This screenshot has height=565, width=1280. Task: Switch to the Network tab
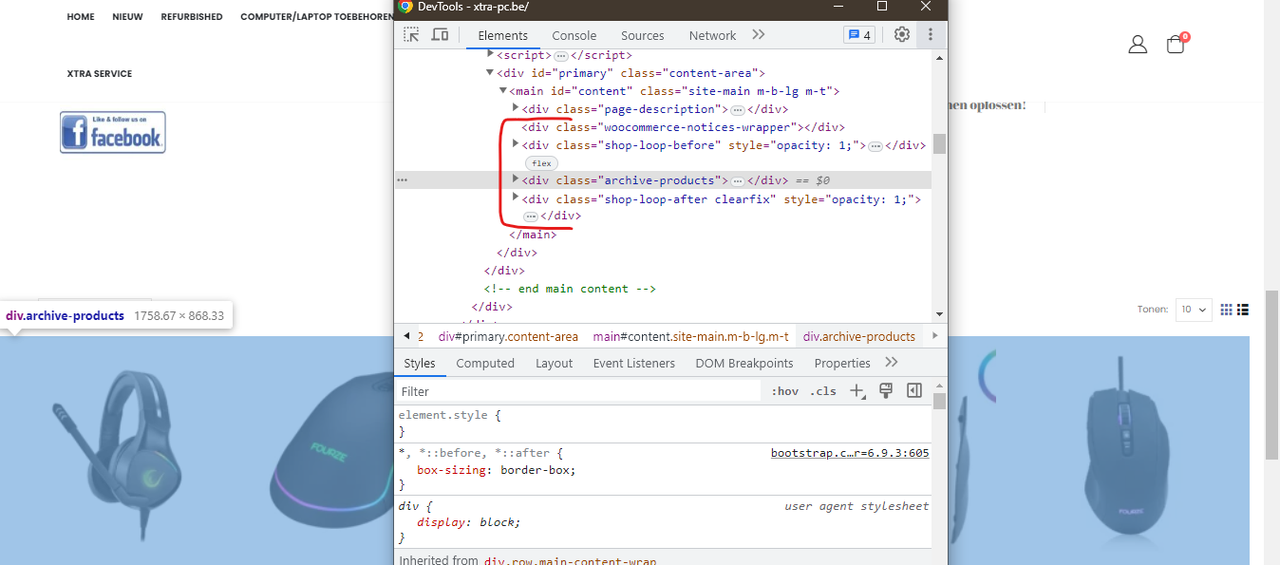pos(712,35)
